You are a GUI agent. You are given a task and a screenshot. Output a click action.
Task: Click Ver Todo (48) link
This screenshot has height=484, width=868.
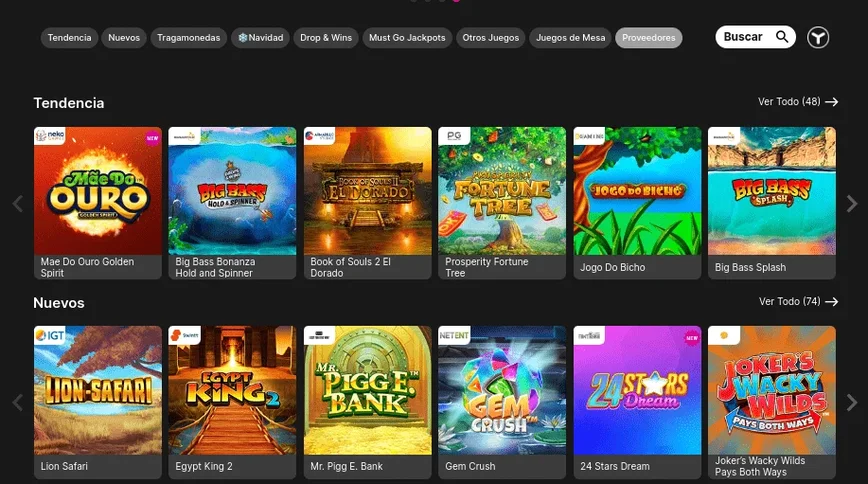(797, 102)
